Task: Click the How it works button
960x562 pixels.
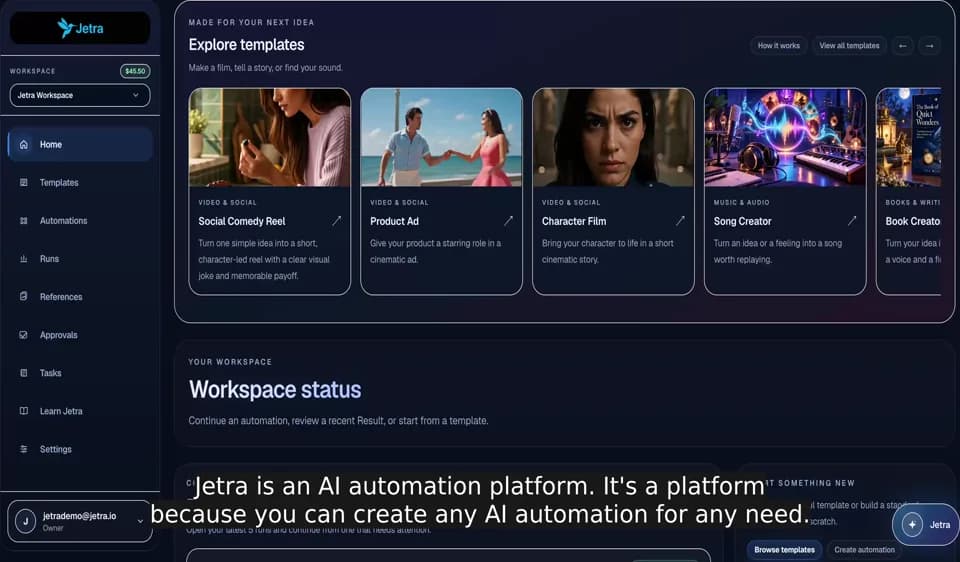Action: point(779,45)
